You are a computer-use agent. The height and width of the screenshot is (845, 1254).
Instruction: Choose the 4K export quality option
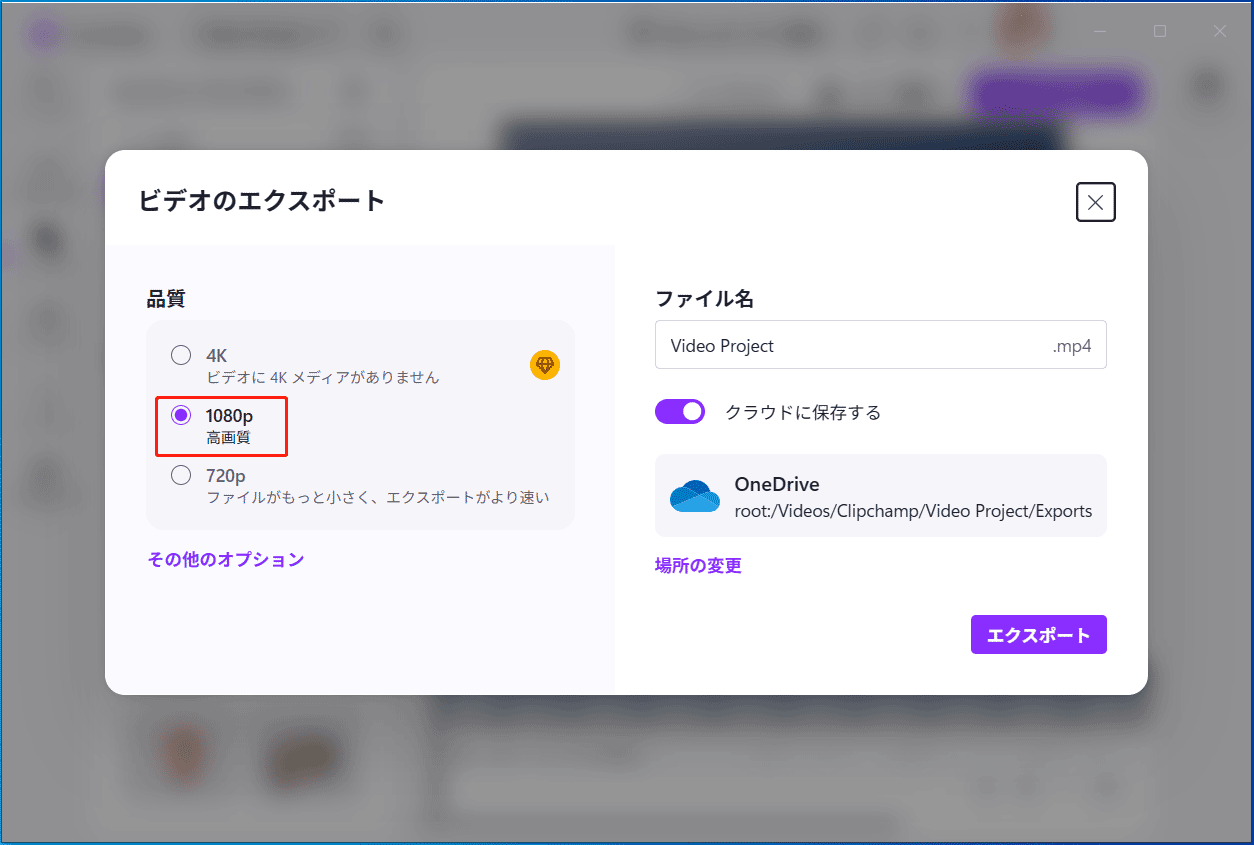click(x=181, y=354)
